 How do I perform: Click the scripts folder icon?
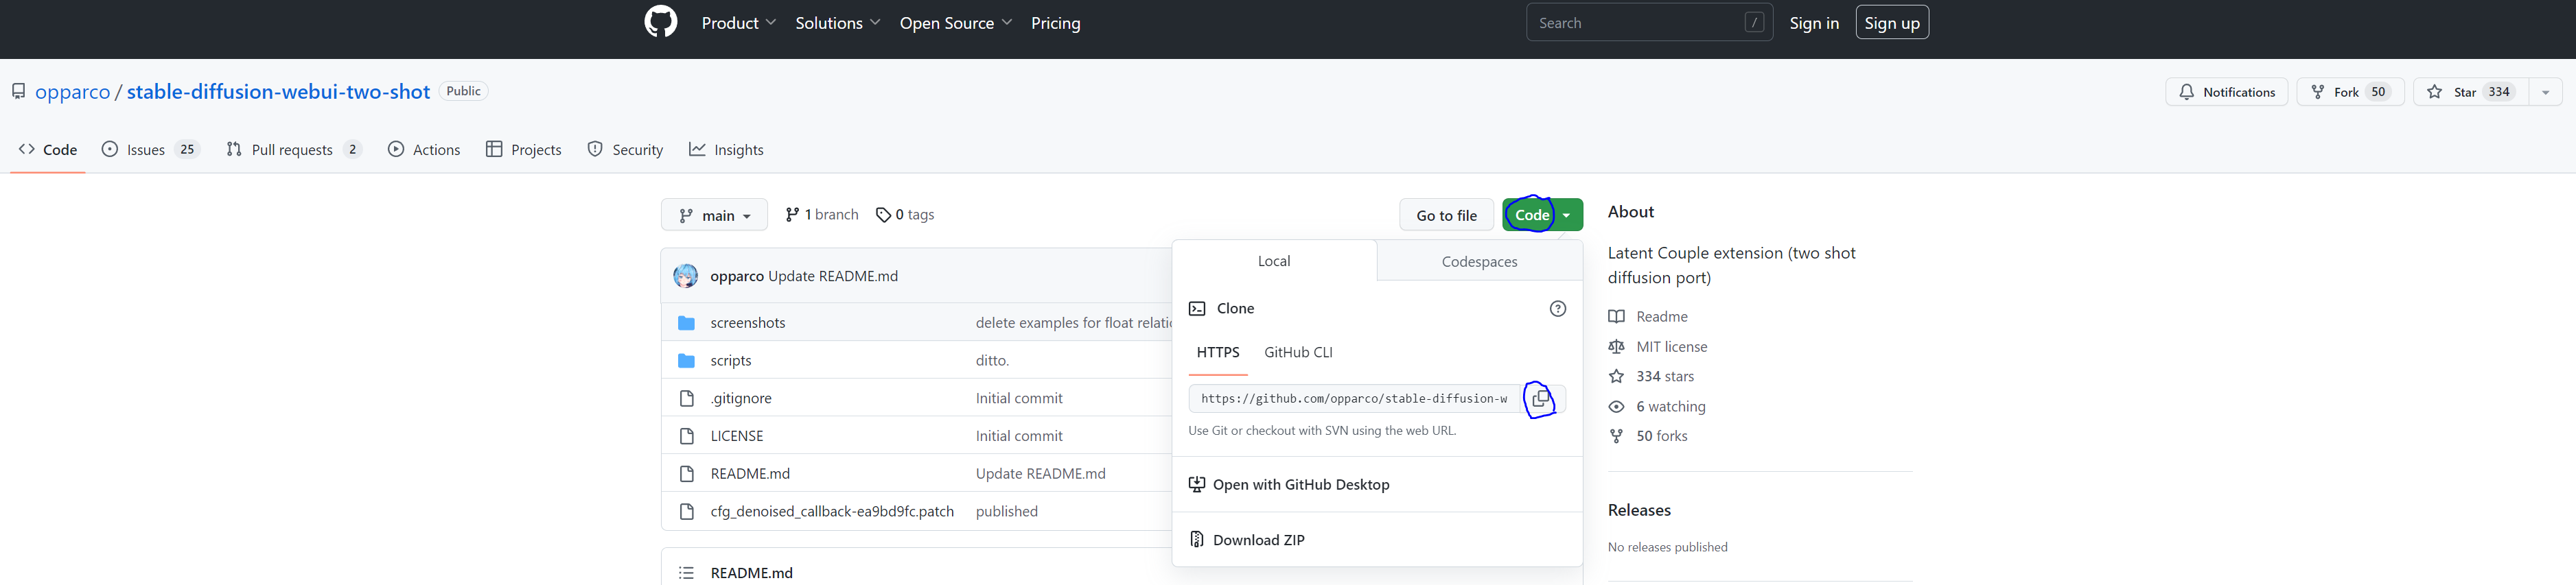pyautogui.click(x=686, y=361)
